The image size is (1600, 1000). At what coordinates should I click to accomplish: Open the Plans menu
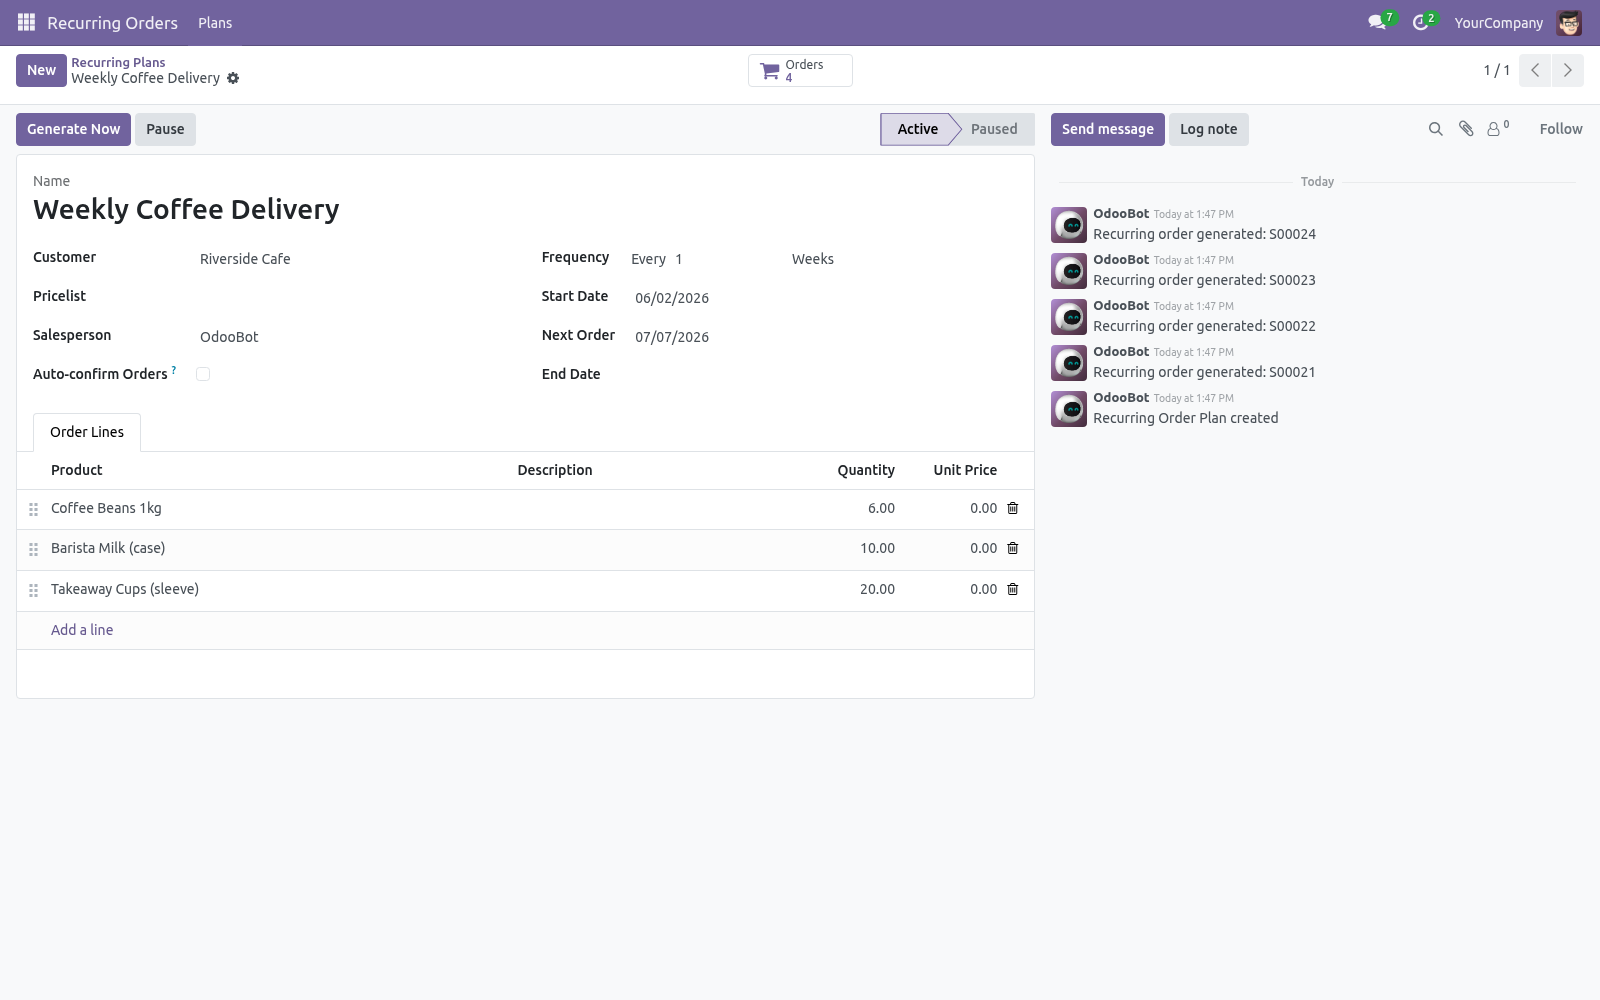[215, 22]
